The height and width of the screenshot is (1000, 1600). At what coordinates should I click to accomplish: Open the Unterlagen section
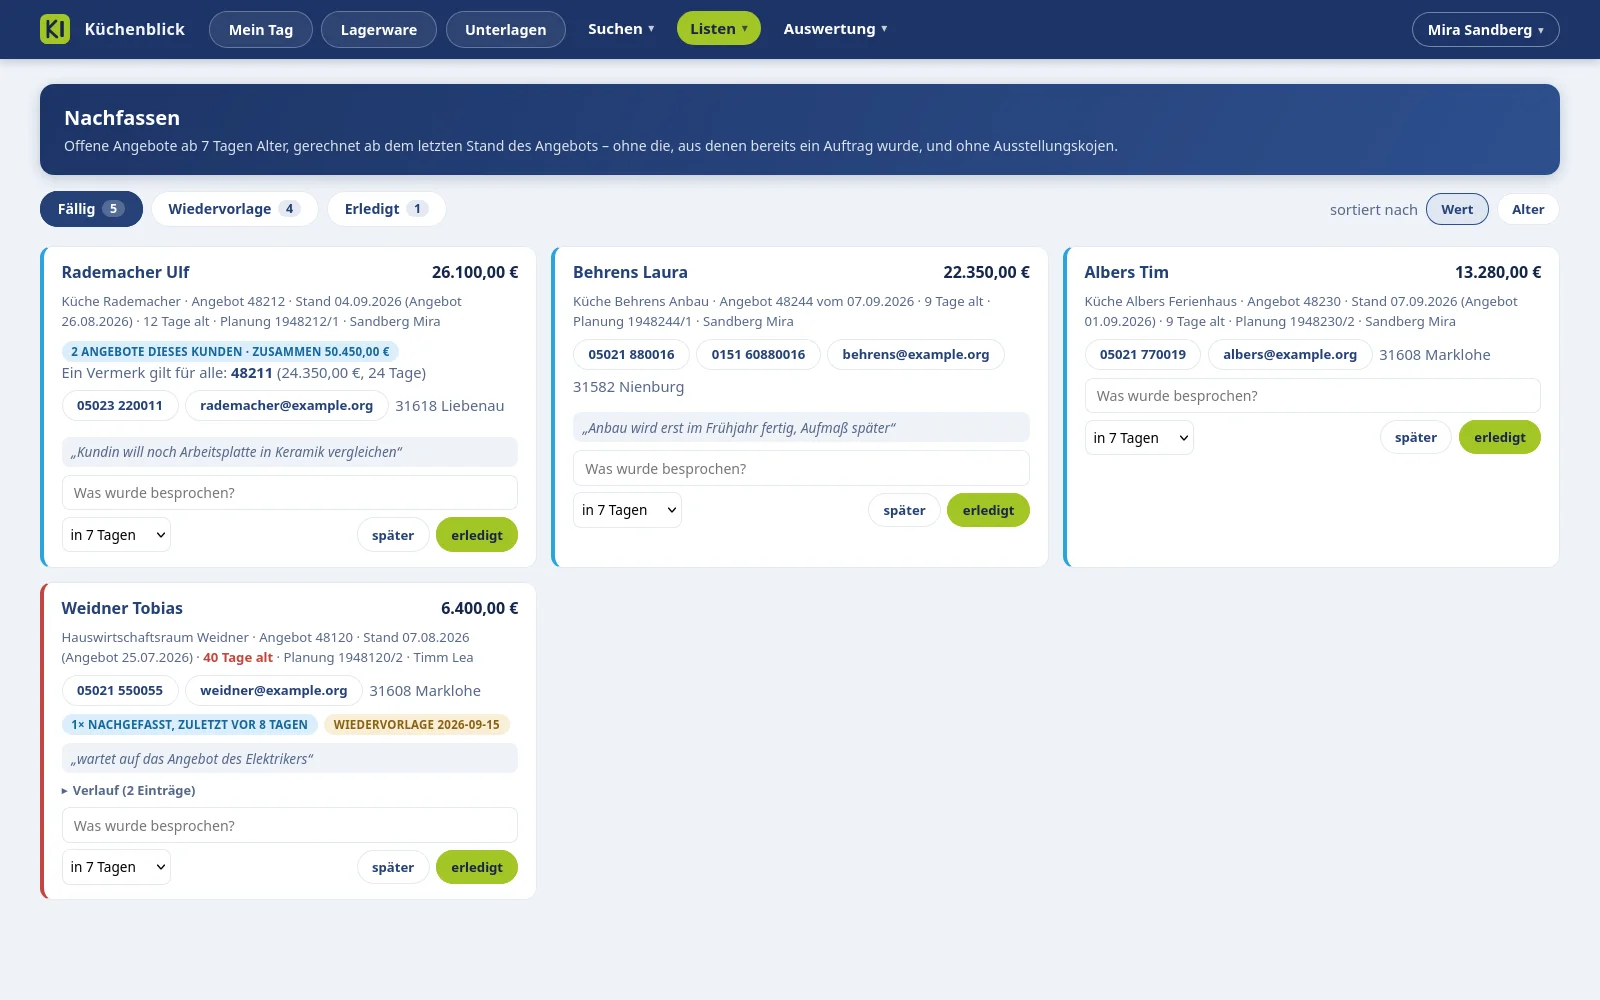(x=506, y=29)
